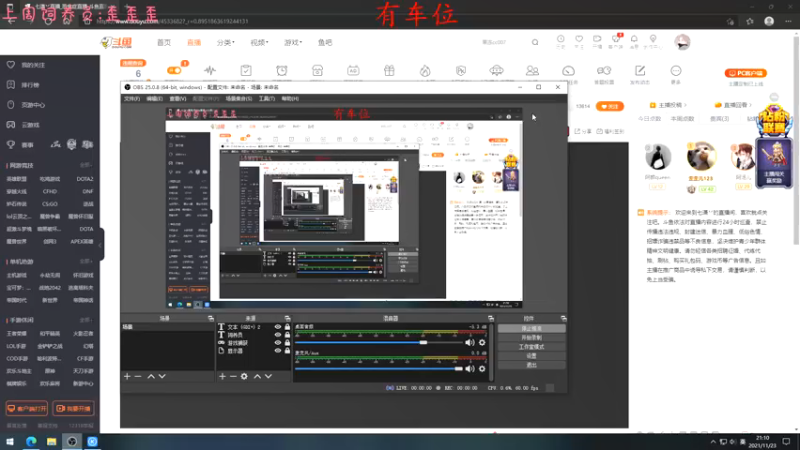800x450 pixels.
Task: Click the orange follow button beside 13614
Action: [610, 106]
